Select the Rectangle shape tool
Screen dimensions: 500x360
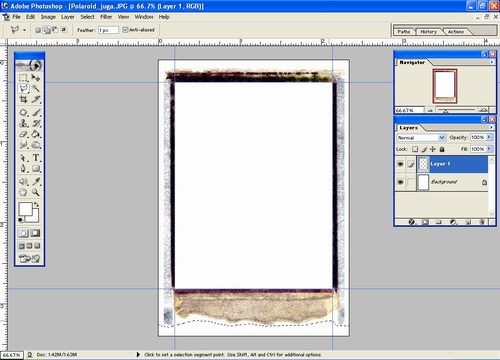pos(36,168)
